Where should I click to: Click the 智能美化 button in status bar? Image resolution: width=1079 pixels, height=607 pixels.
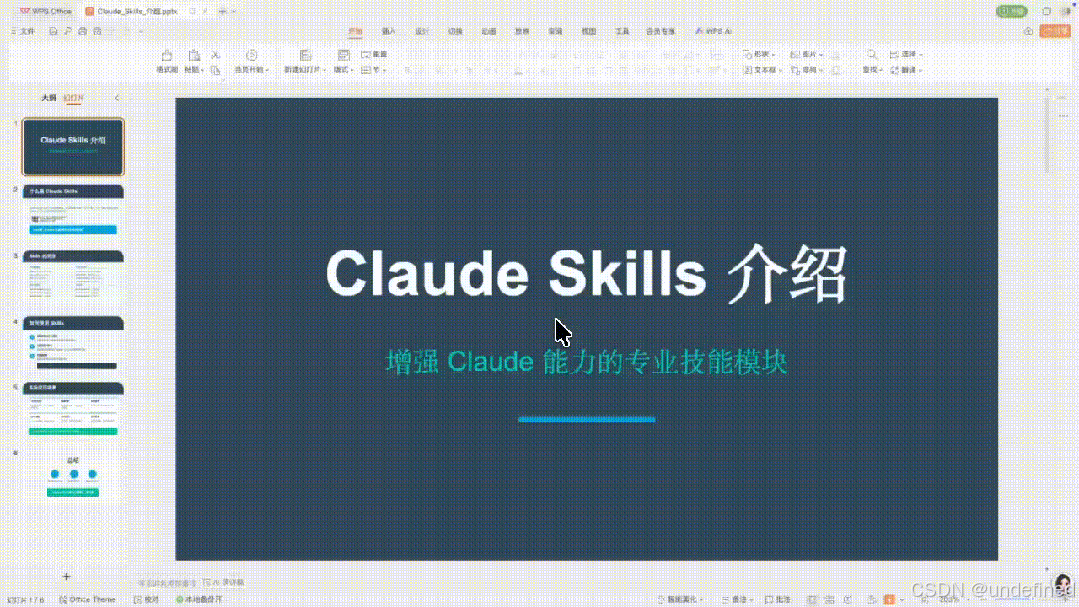coord(681,599)
